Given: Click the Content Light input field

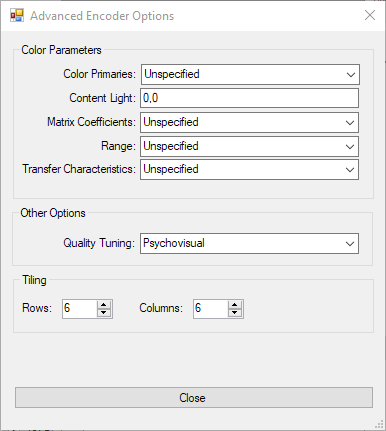Looking at the screenshot, I should coord(249,98).
